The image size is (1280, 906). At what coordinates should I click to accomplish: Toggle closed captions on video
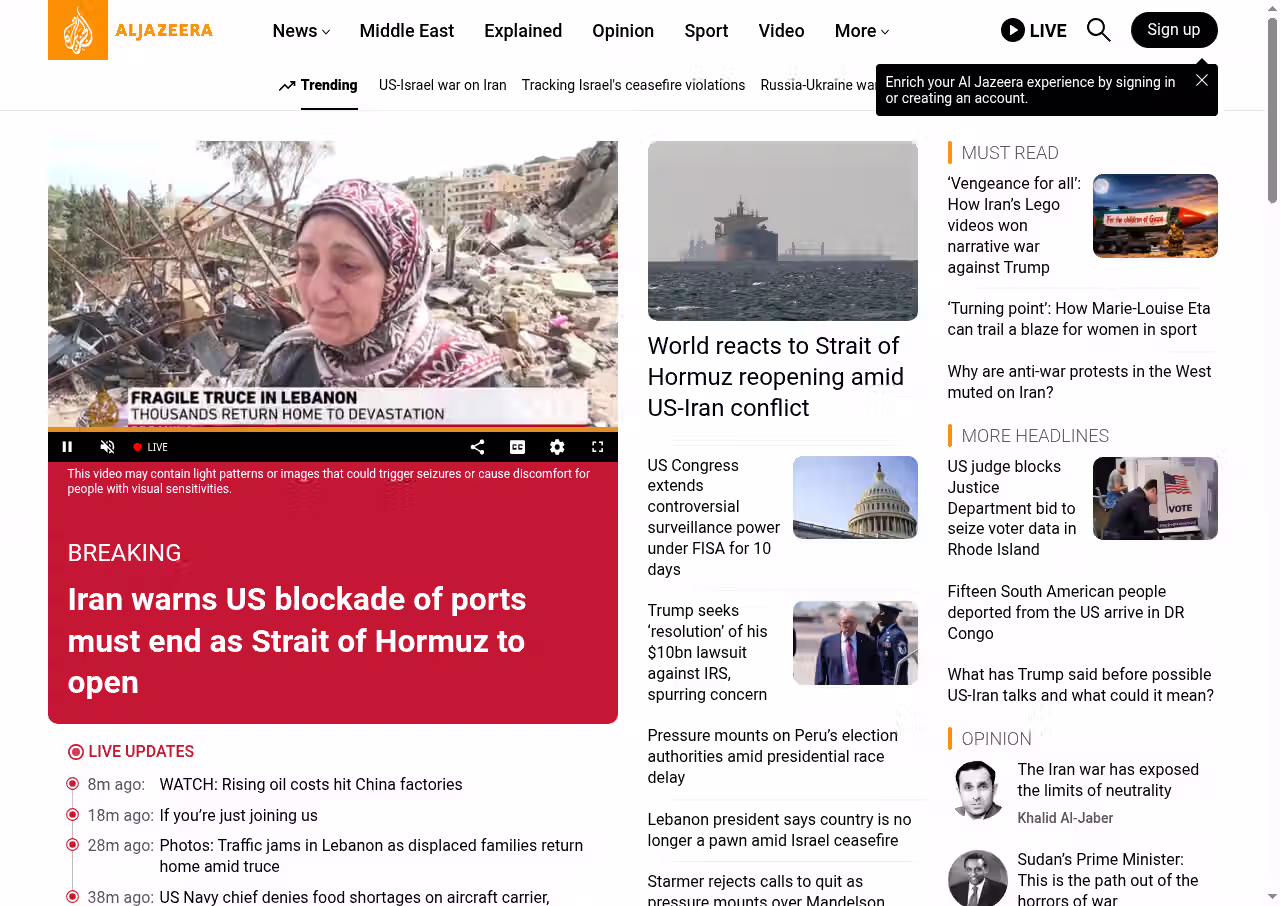tap(517, 447)
